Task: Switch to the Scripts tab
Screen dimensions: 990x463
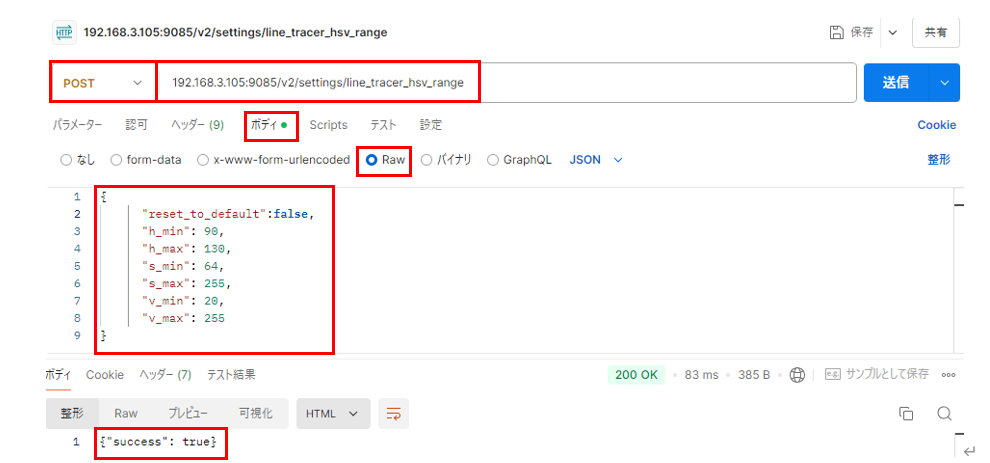Action: [x=328, y=125]
